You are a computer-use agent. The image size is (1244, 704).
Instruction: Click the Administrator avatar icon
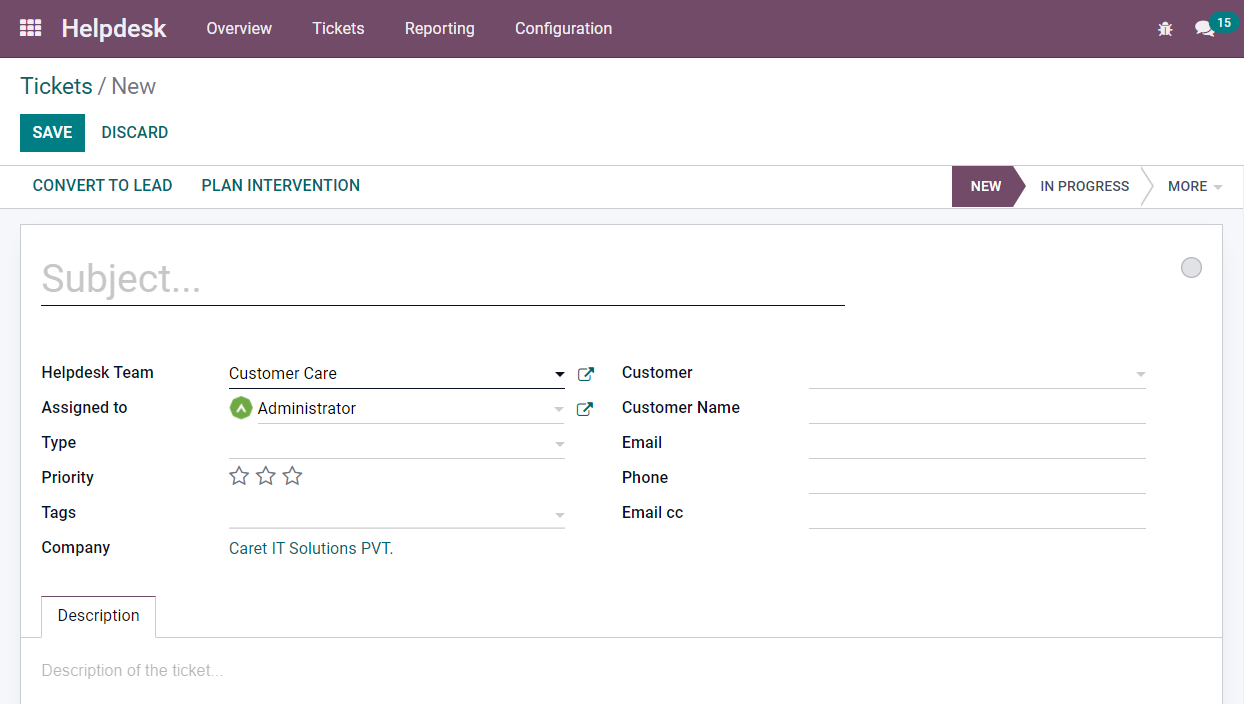[240, 408]
